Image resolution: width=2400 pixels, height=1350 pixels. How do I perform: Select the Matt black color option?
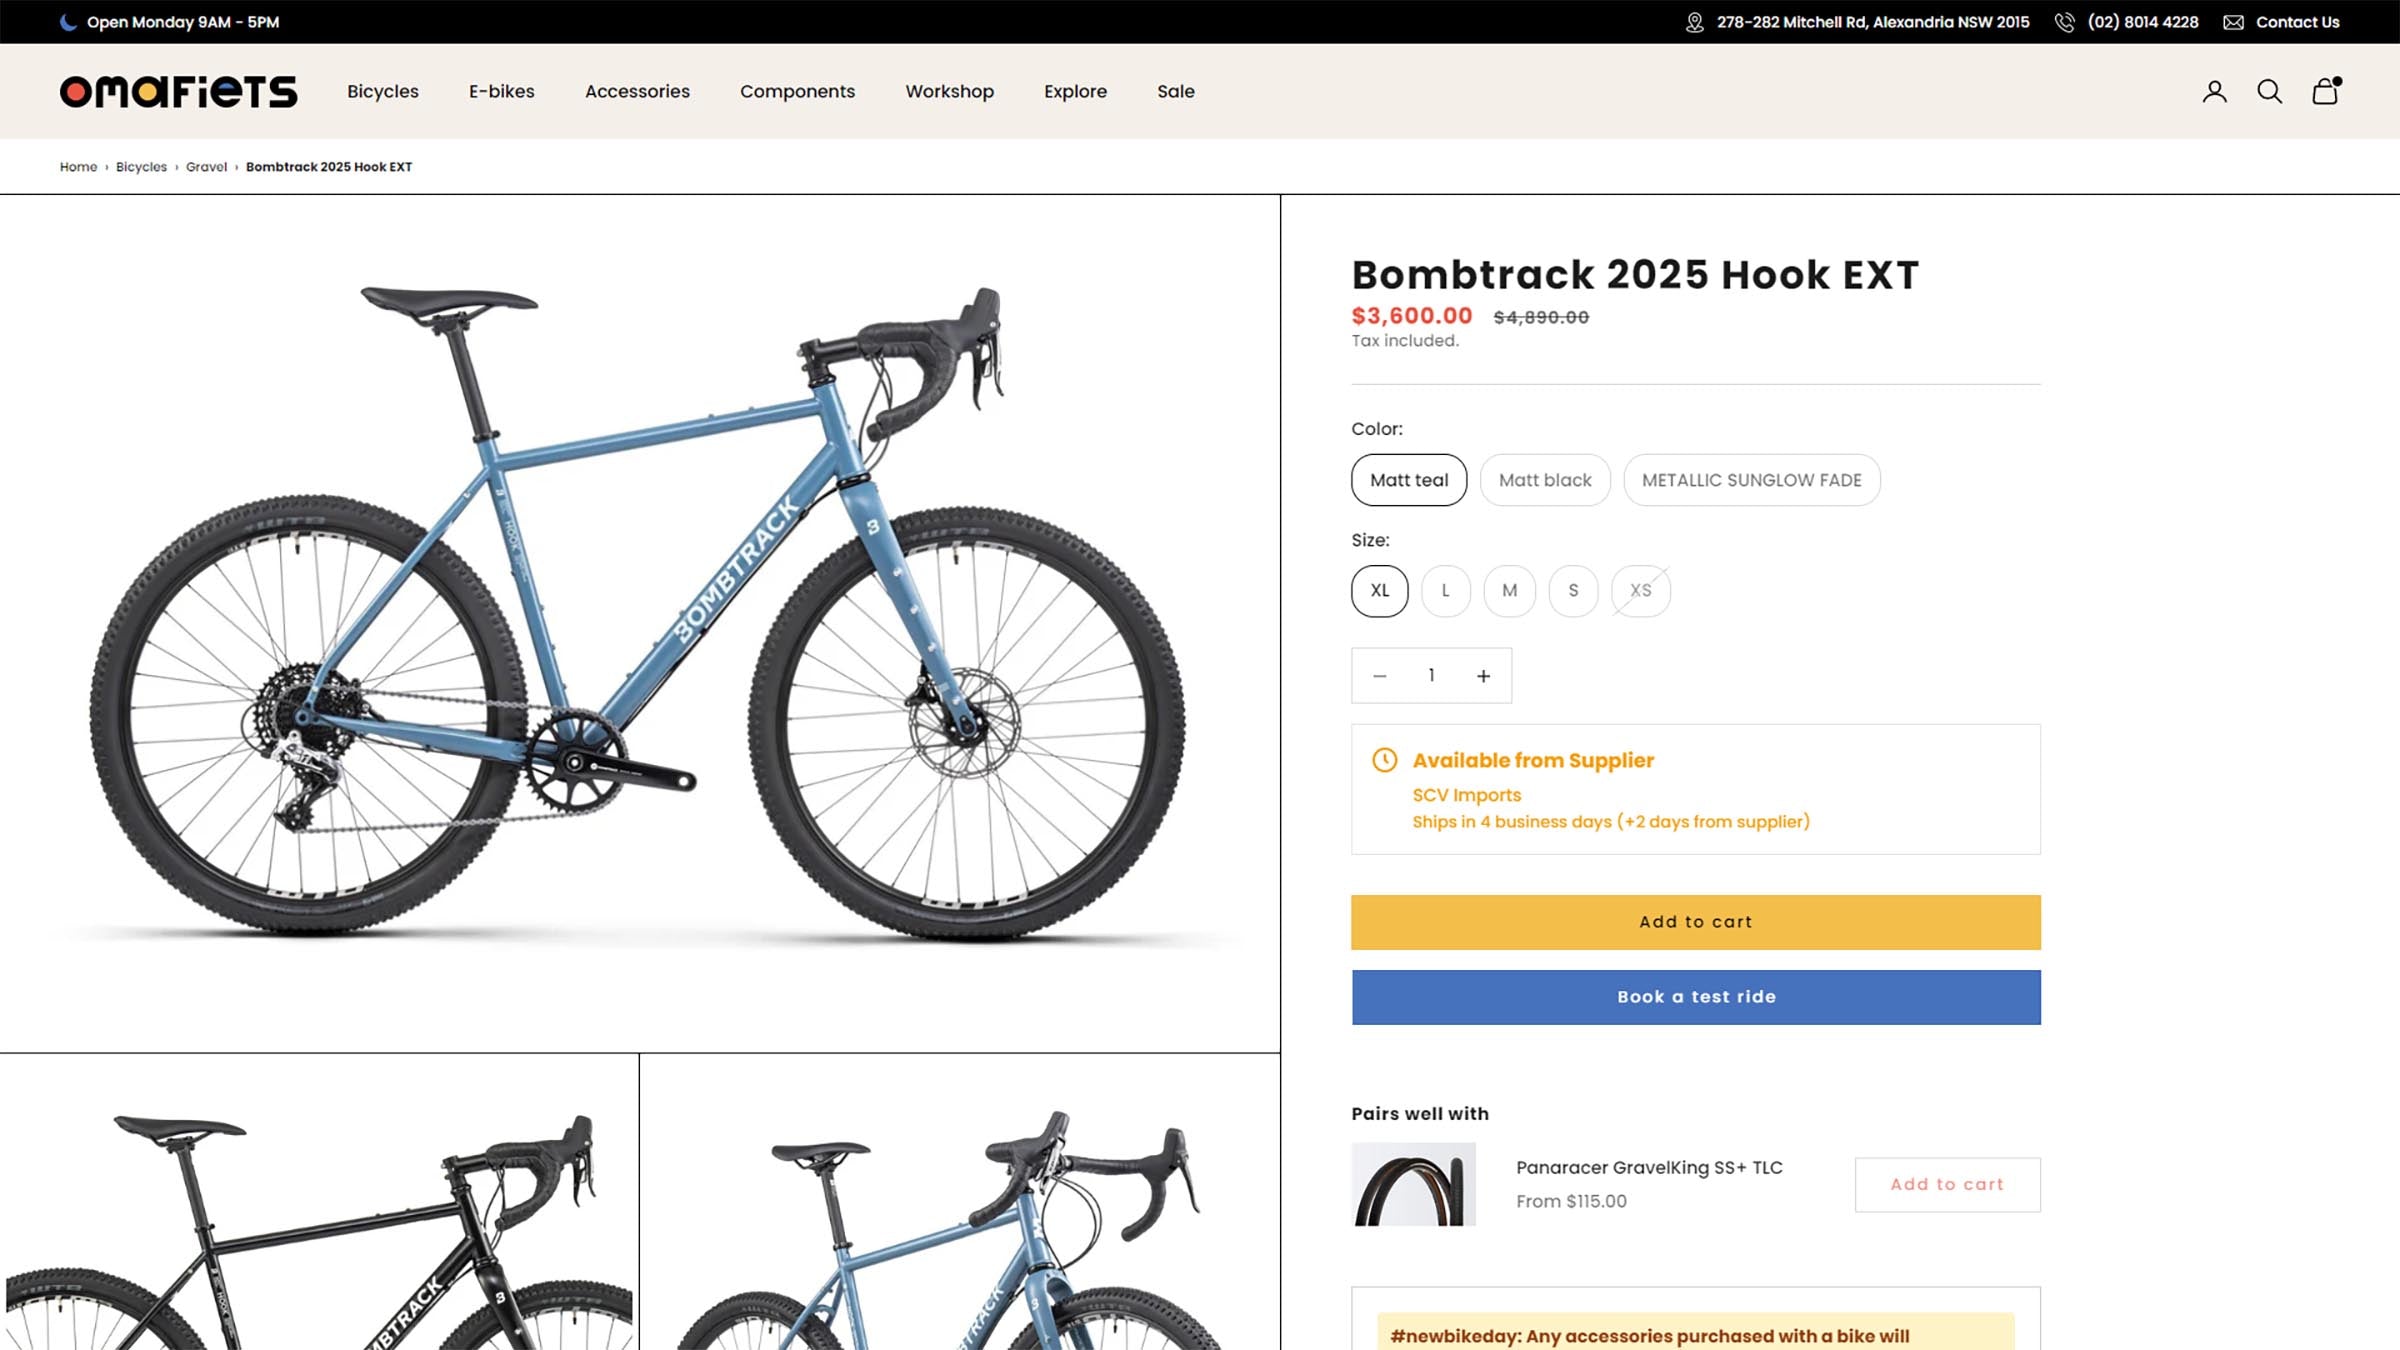(1544, 480)
